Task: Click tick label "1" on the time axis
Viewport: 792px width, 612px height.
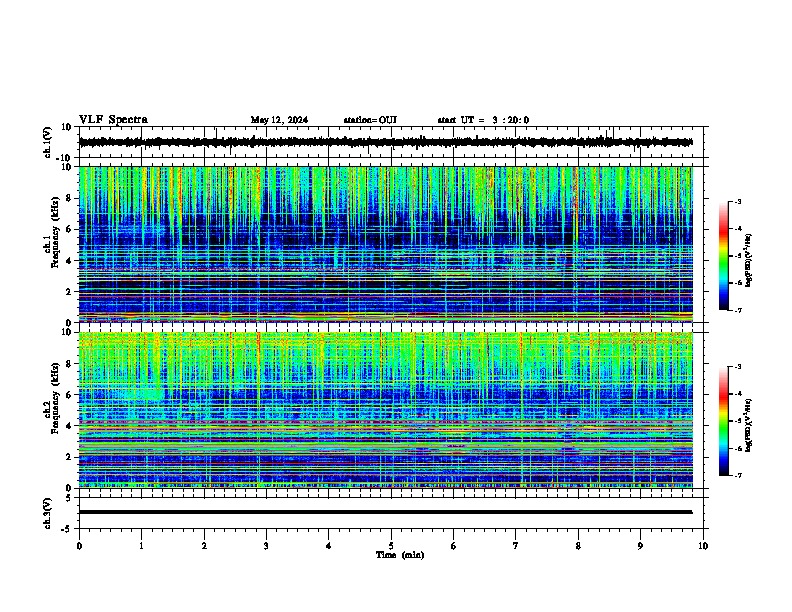Action: (141, 546)
